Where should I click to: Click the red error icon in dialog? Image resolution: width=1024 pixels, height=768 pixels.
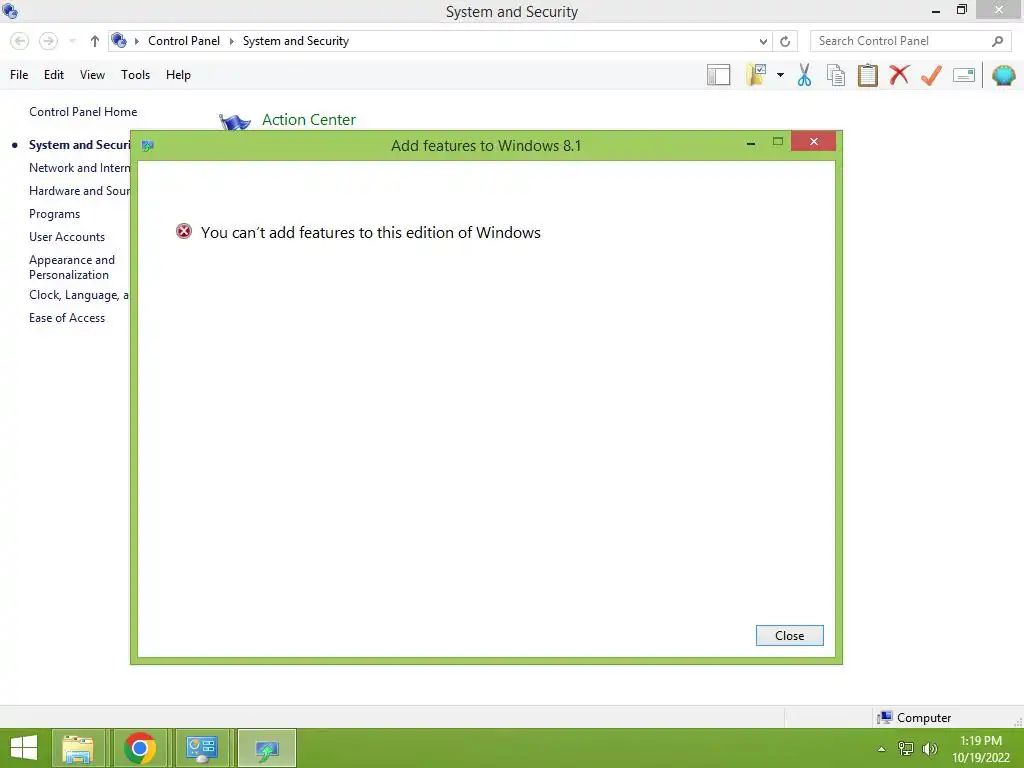184,231
